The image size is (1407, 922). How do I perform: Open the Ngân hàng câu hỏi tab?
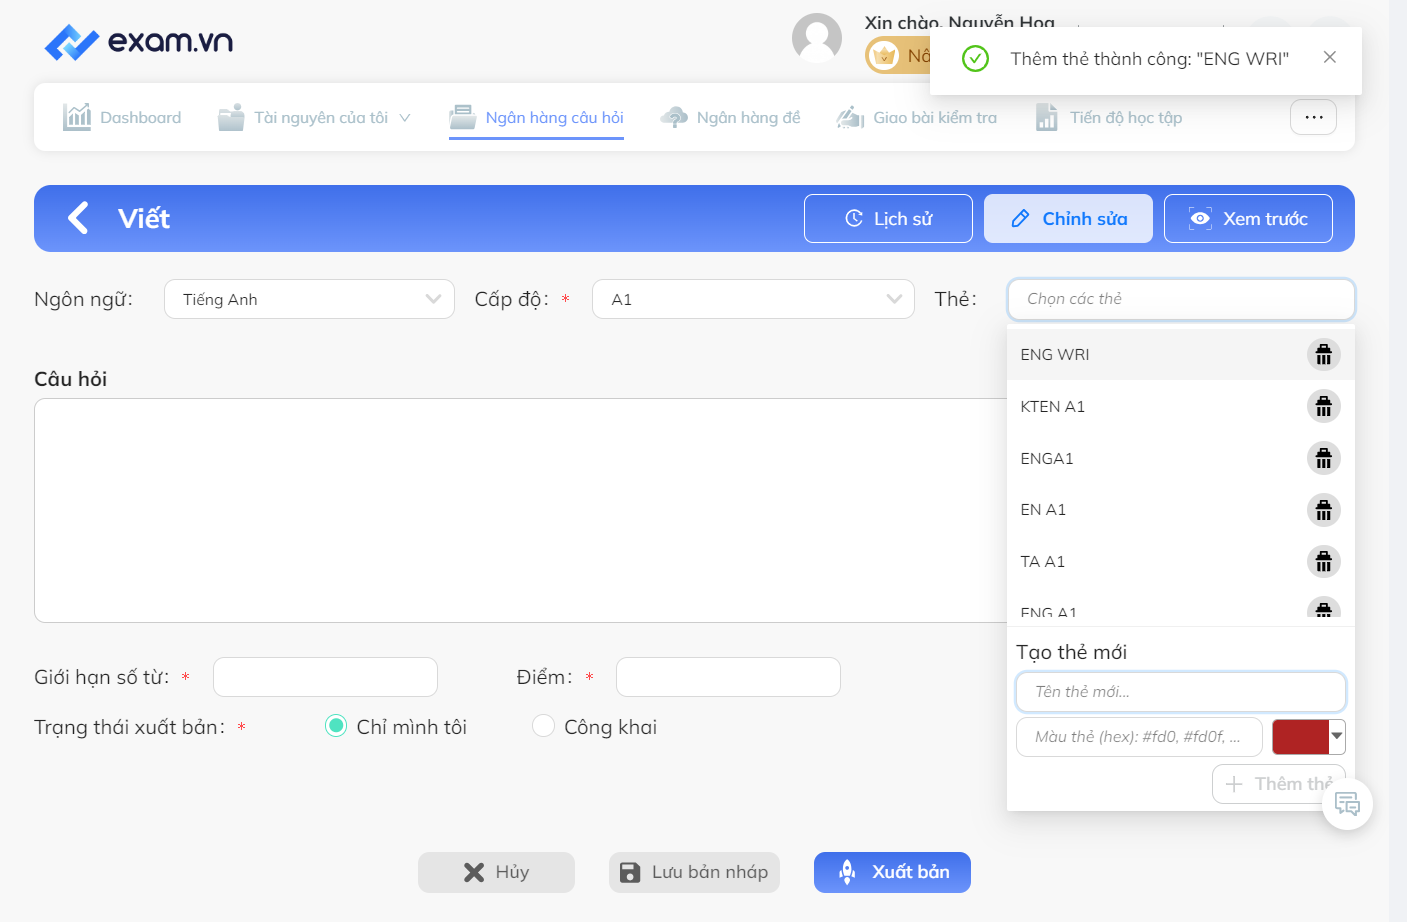tap(536, 117)
